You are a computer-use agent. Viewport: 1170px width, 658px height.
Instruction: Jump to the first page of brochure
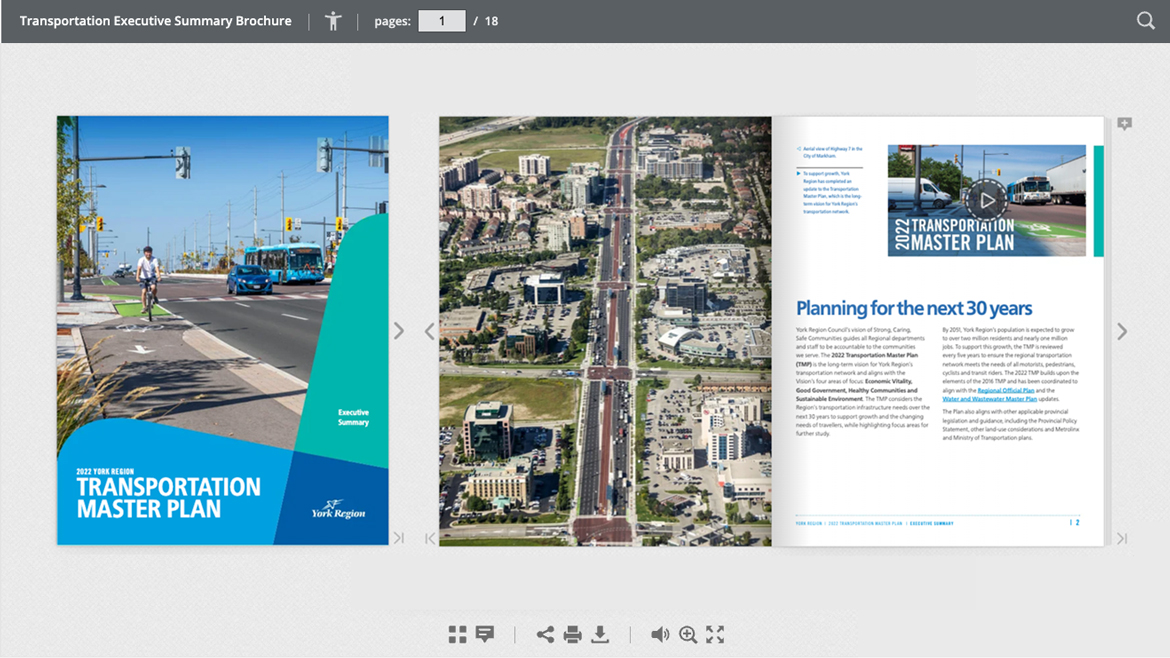tap(430, 538)
